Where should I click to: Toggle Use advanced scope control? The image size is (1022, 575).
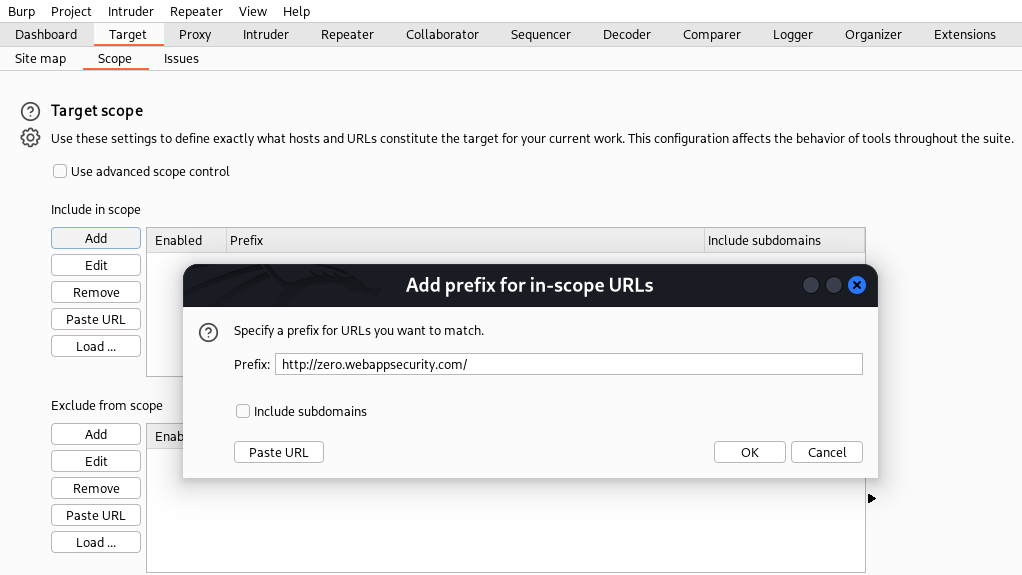pyautogui.click(x=61, y=172)
